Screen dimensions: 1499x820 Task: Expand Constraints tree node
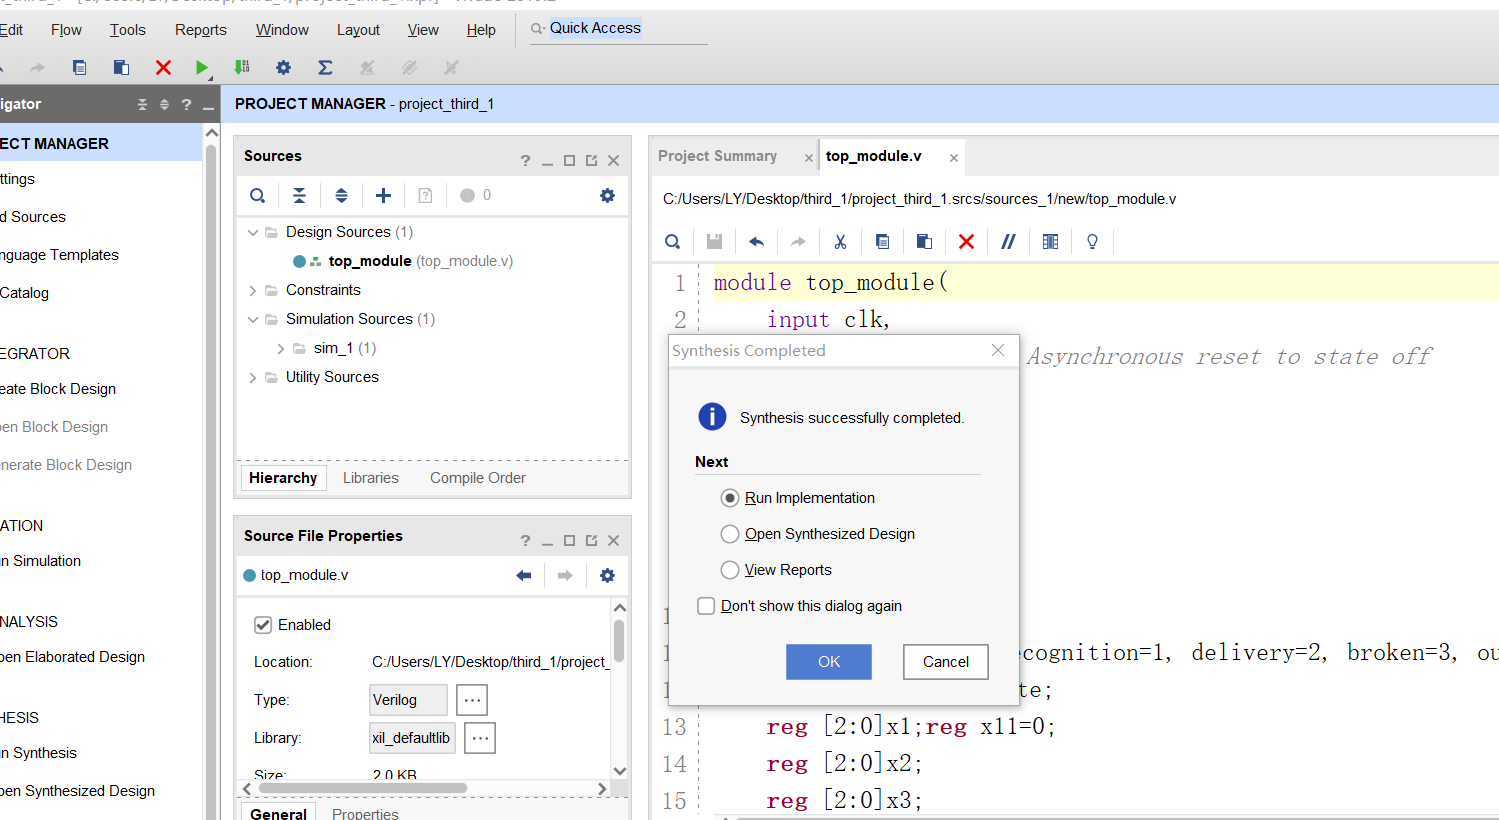point(253,290)
